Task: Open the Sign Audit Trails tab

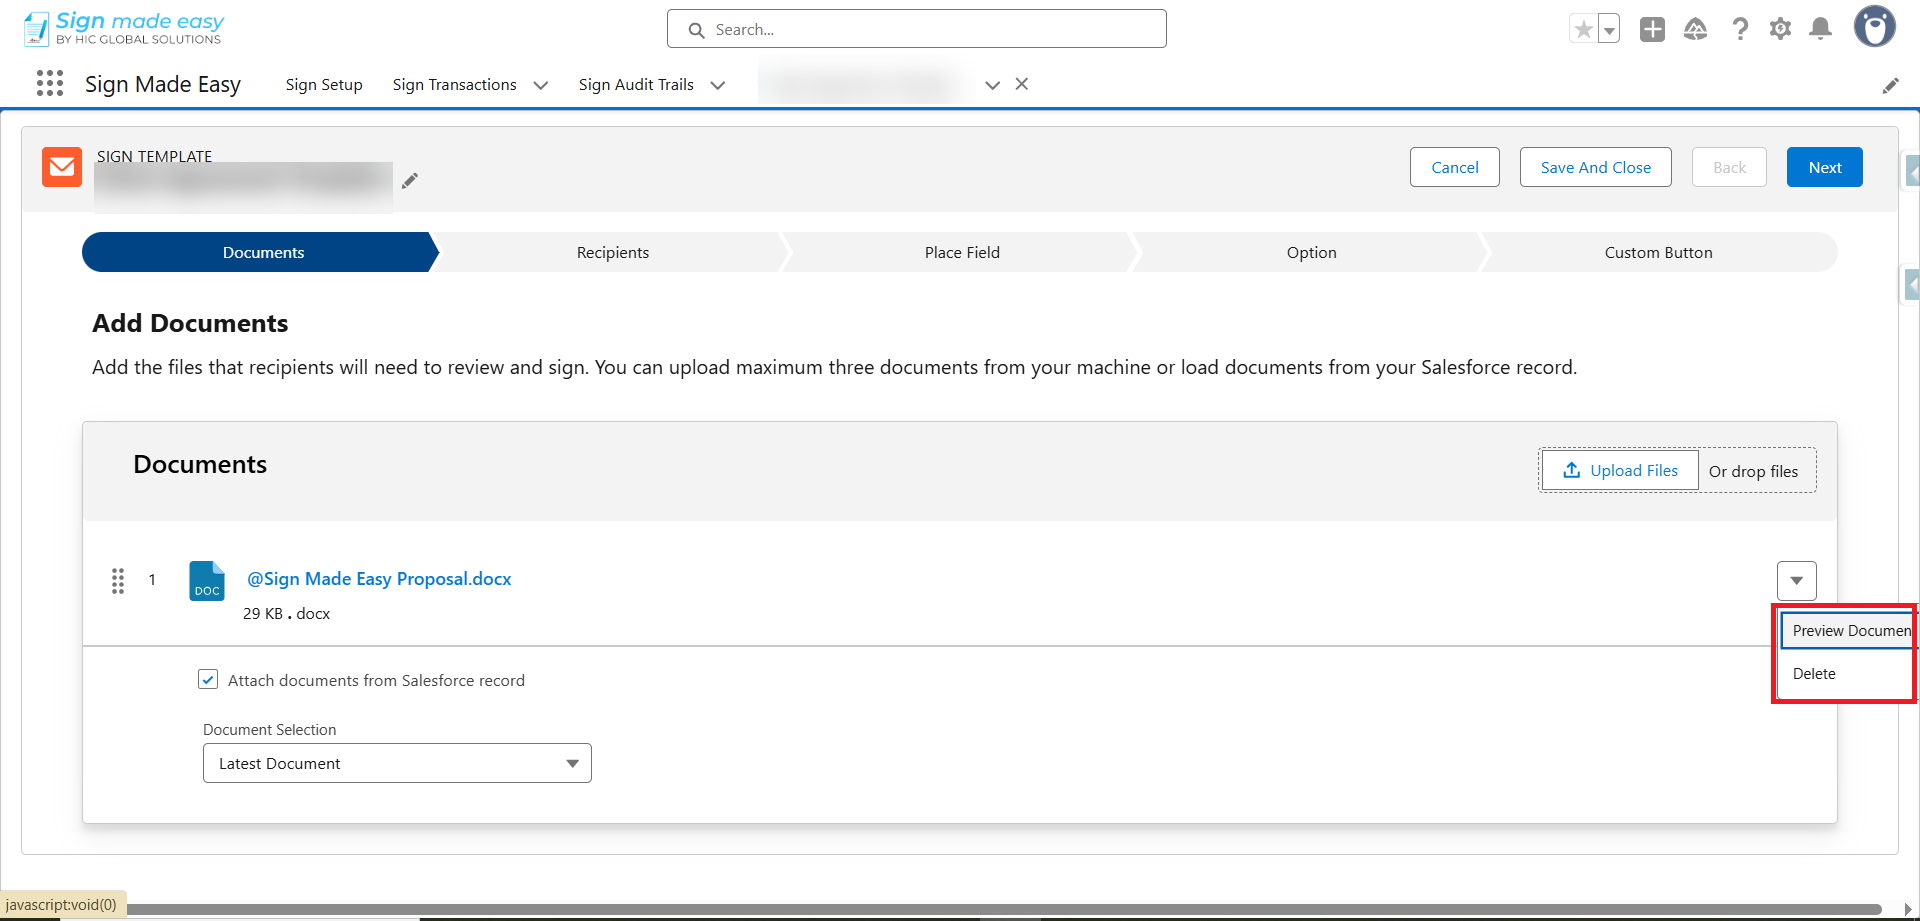Action: coord(636,85)
